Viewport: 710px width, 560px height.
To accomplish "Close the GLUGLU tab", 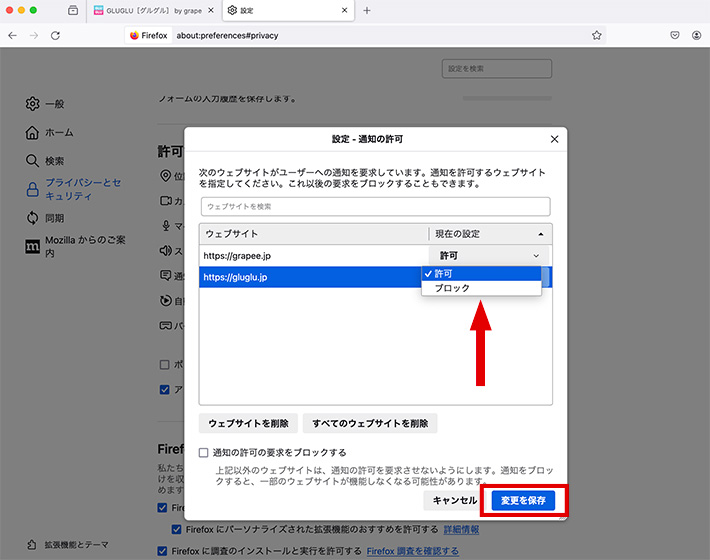I will tap(211, 10).
